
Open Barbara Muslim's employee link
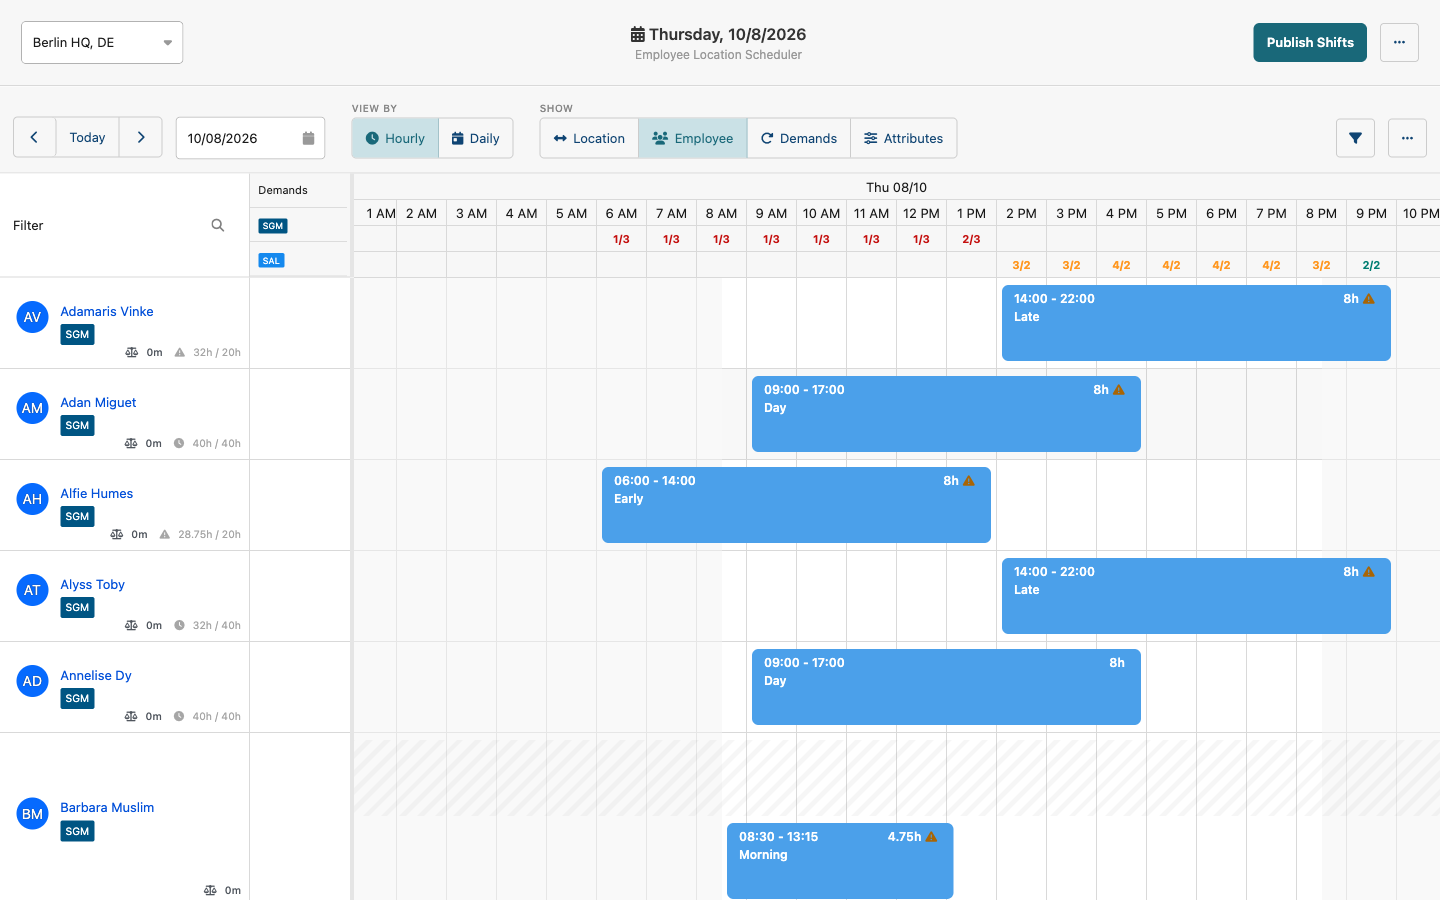(x=107, y=807)
